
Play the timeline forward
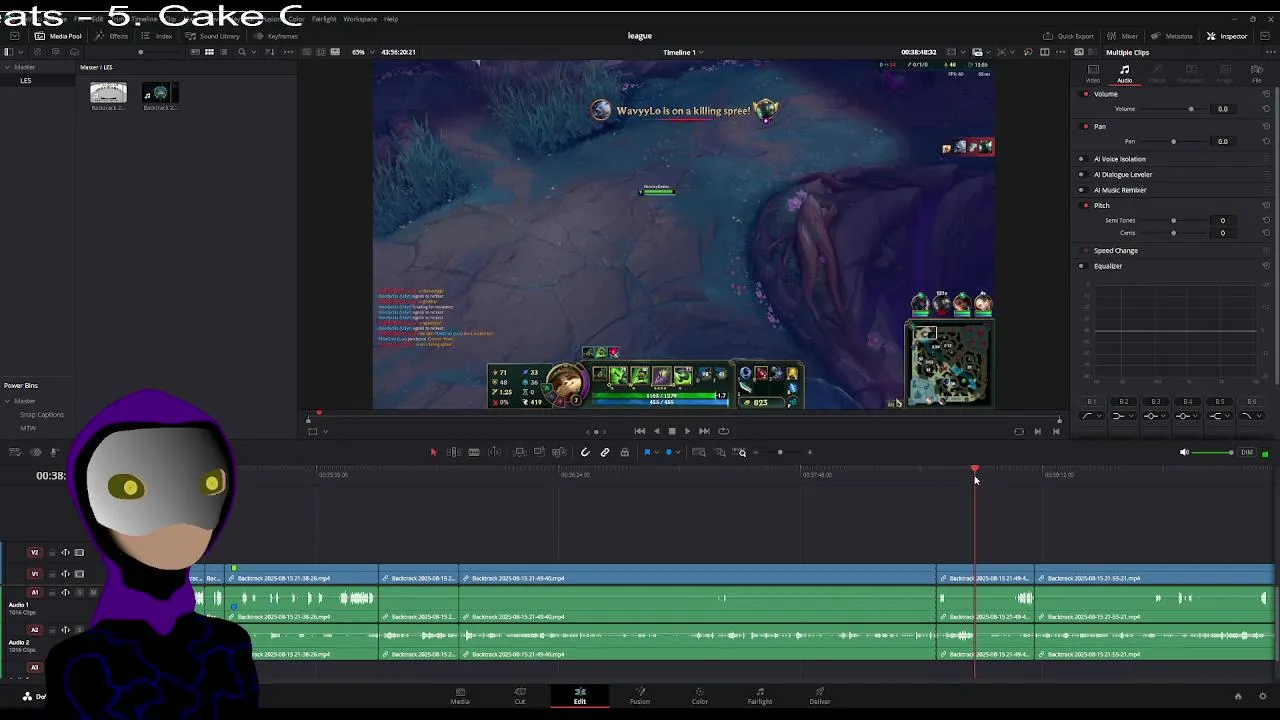(687, 431)
